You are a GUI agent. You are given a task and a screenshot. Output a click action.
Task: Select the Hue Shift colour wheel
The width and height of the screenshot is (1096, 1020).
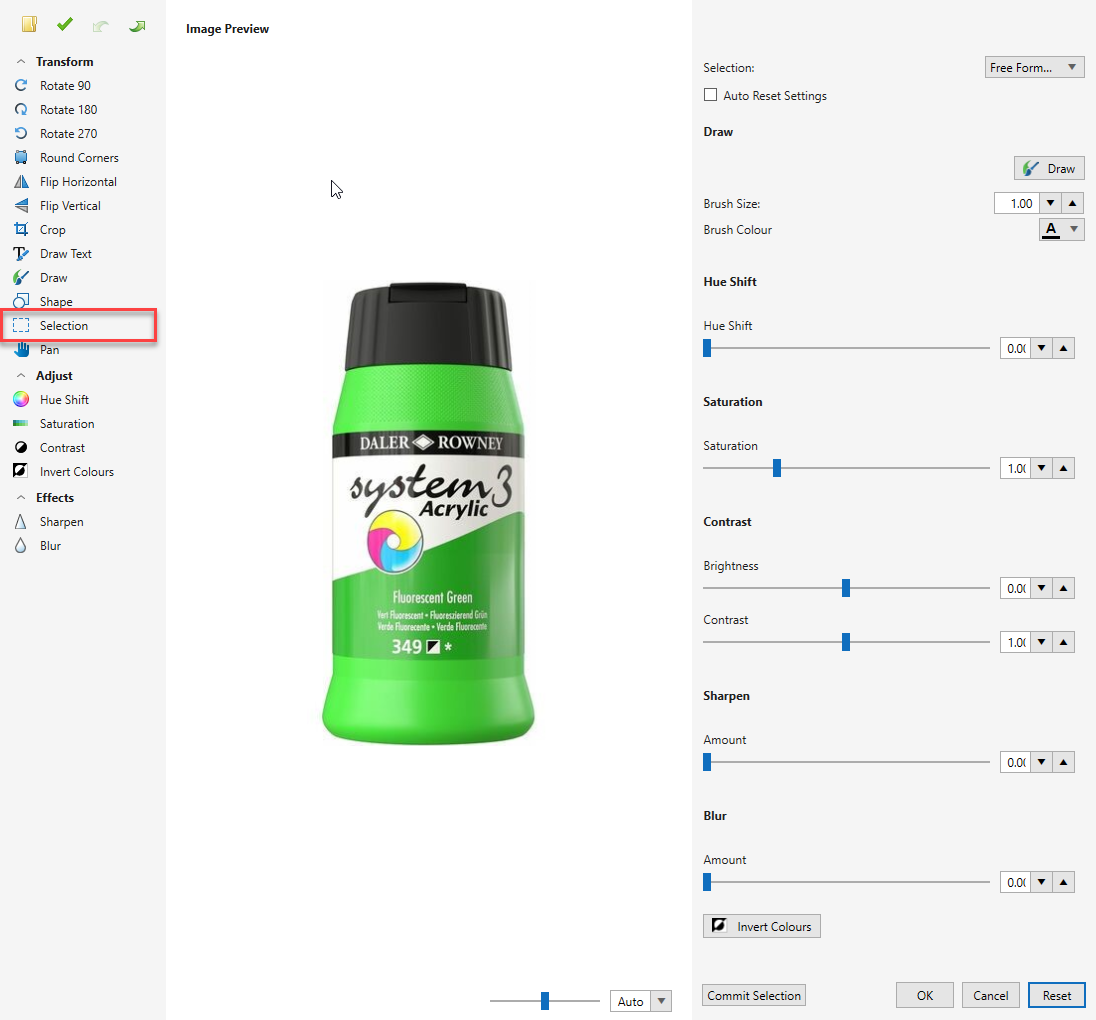click(x=21, y=400)
